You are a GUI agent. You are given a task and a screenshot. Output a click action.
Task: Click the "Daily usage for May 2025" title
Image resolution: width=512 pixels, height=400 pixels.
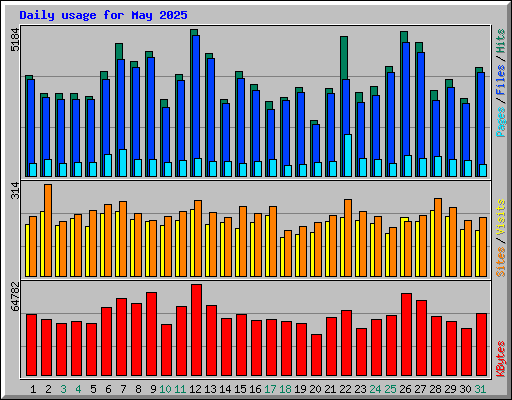[x=103, y=15]
